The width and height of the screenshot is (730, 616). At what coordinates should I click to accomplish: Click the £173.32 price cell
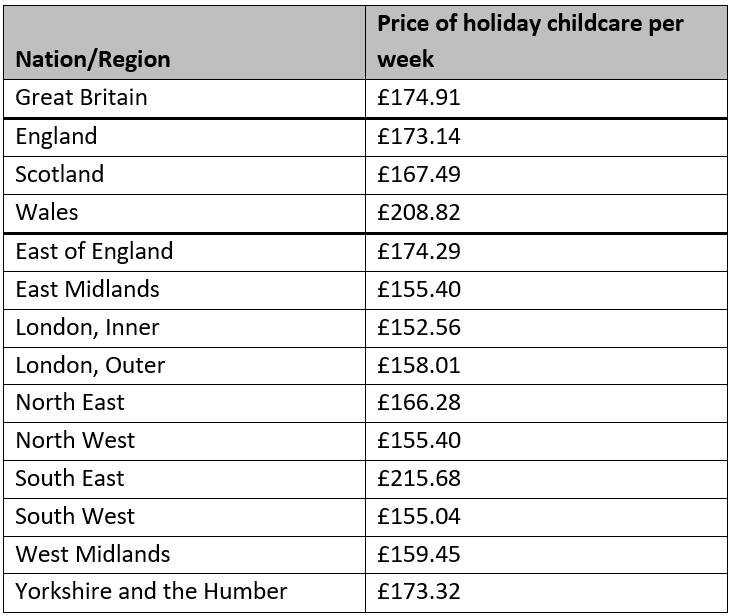point(546,593)
